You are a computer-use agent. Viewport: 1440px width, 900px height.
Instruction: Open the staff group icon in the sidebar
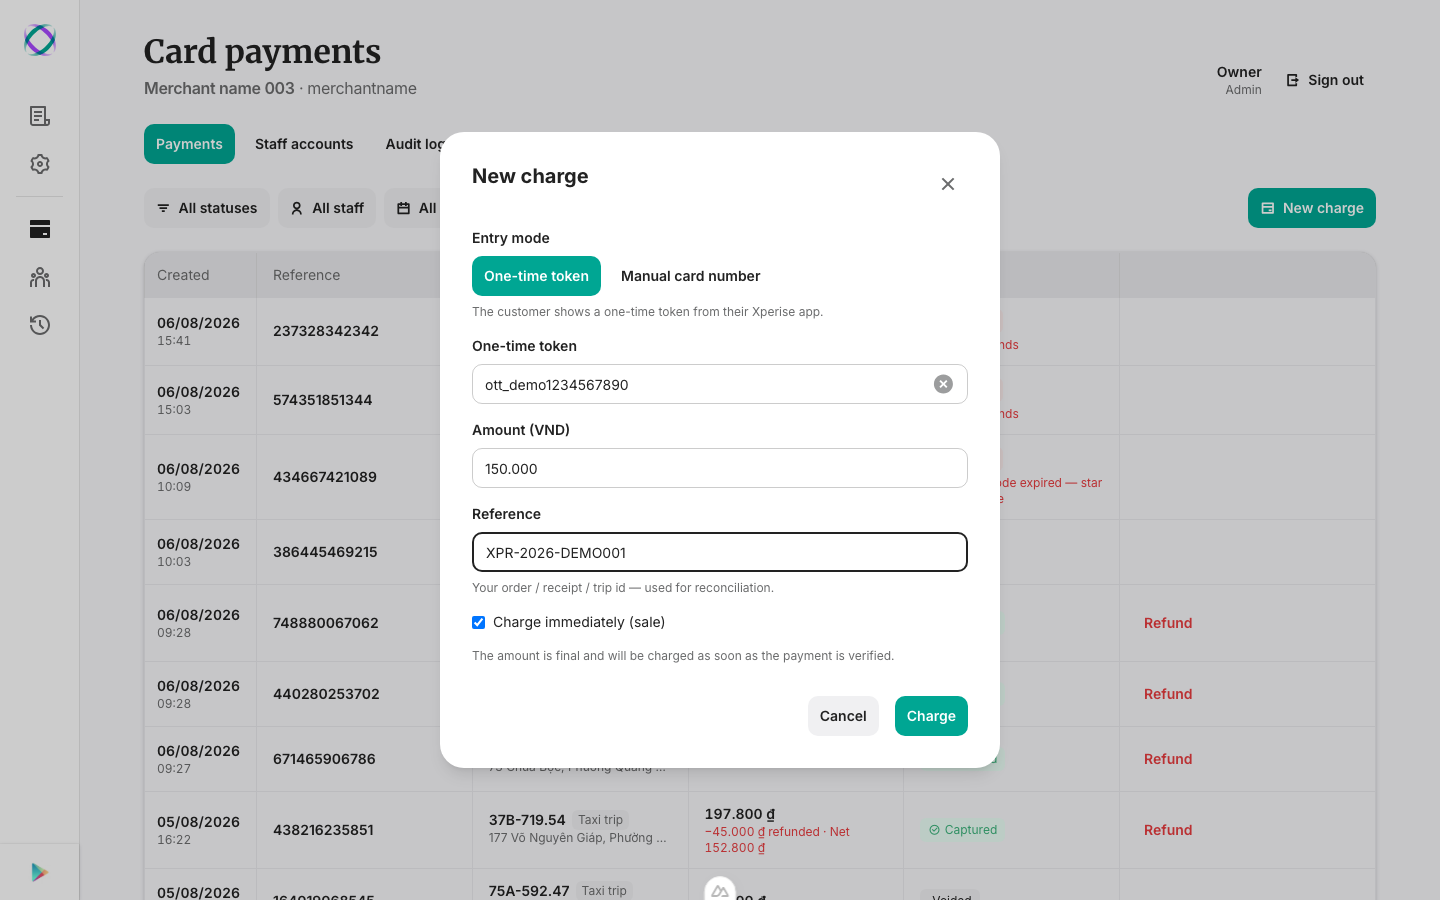pyautogui.click(x=40, y=277)
